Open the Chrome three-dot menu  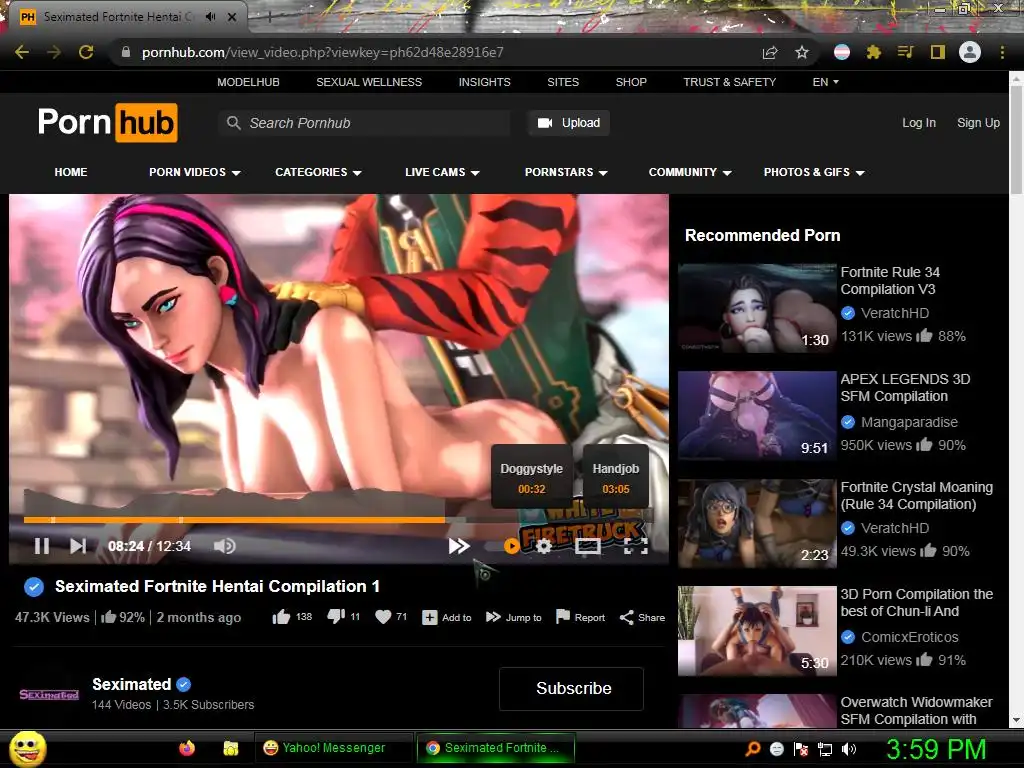pos(1002,52)
